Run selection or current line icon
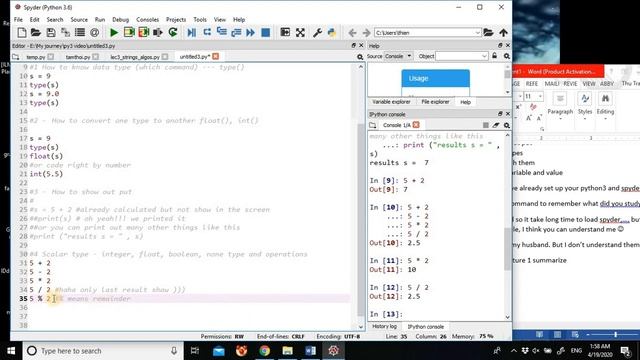The height and width of the screenshot is (360, 640). click(158, 33)
